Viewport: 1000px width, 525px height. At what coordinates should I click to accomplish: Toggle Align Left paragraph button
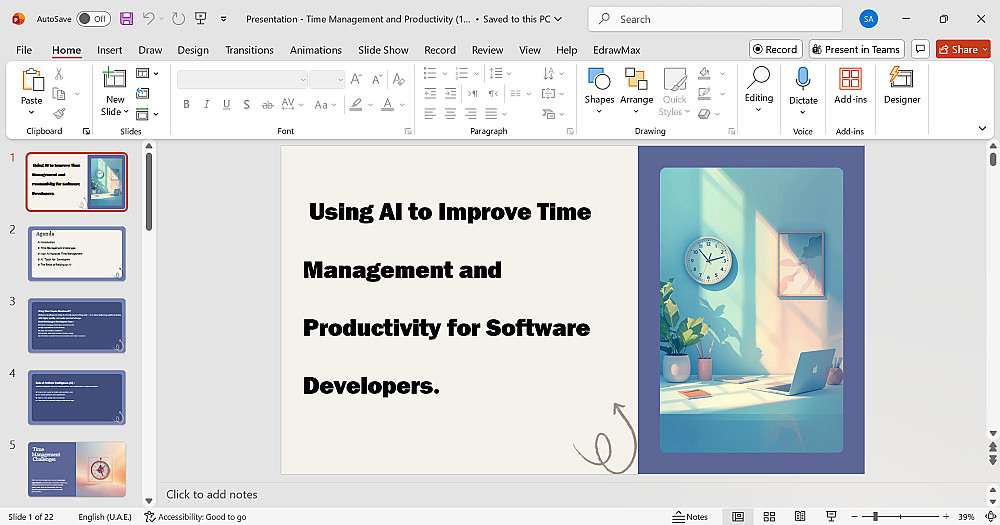tap(430, 114)
